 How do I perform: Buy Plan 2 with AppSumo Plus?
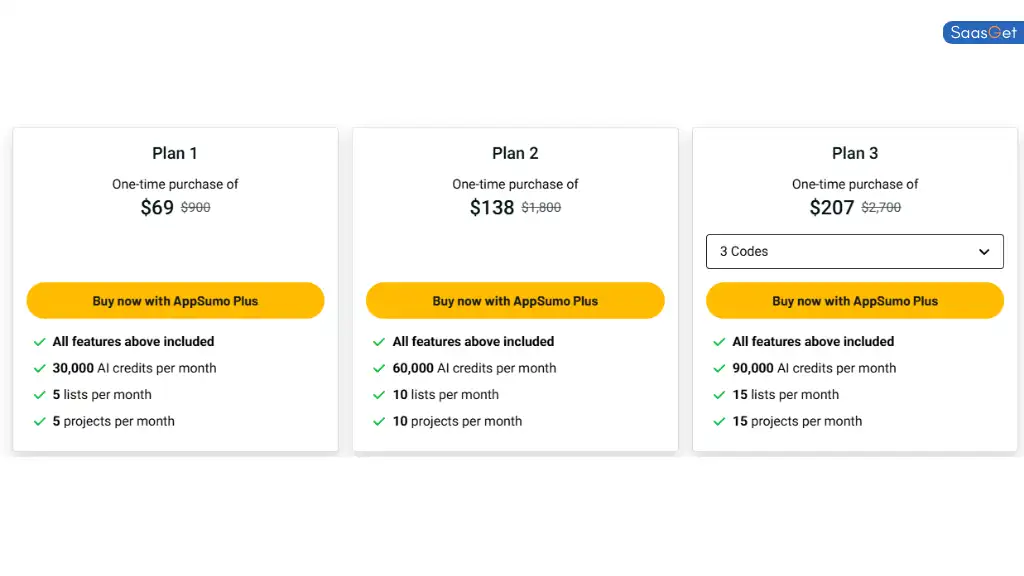[x=515, y=300]
